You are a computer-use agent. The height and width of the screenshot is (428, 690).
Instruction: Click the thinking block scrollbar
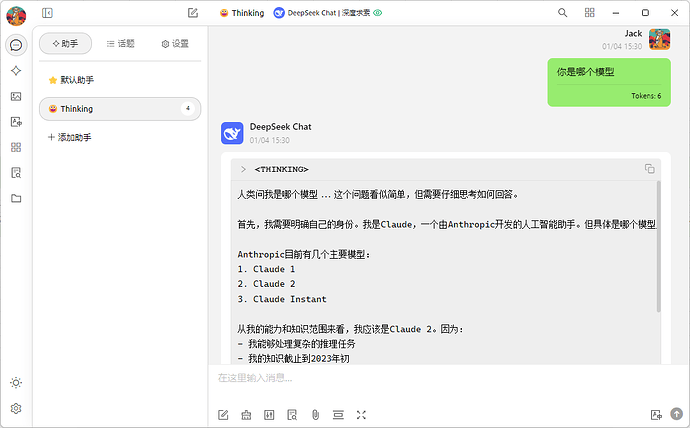(658, 246)
